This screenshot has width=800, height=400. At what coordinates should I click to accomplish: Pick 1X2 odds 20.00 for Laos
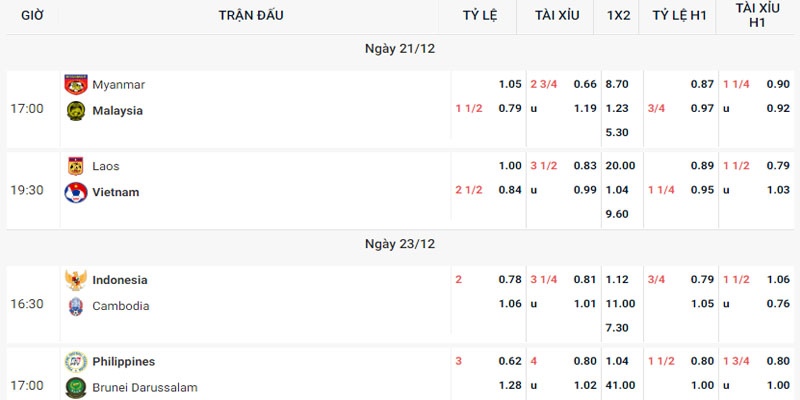617,166
